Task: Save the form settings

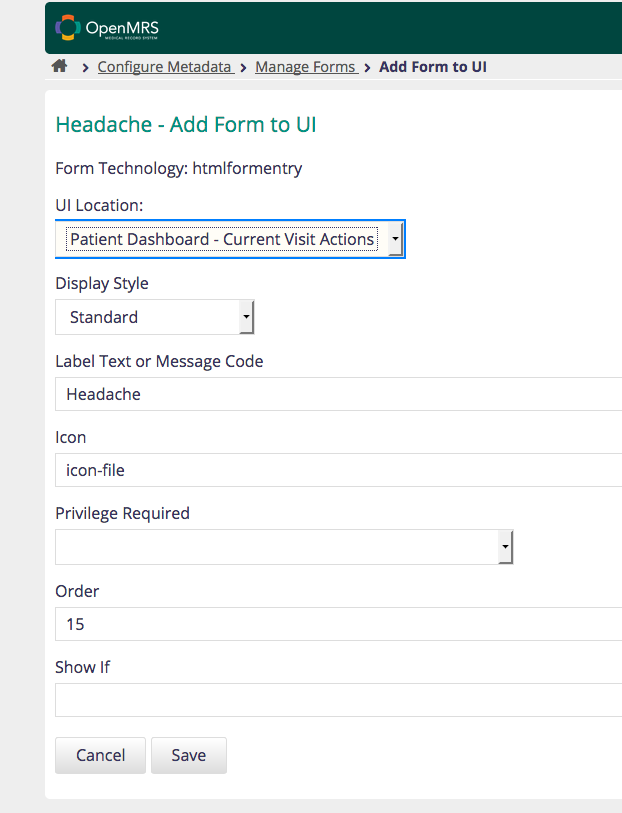Action: tap(188, 755)
